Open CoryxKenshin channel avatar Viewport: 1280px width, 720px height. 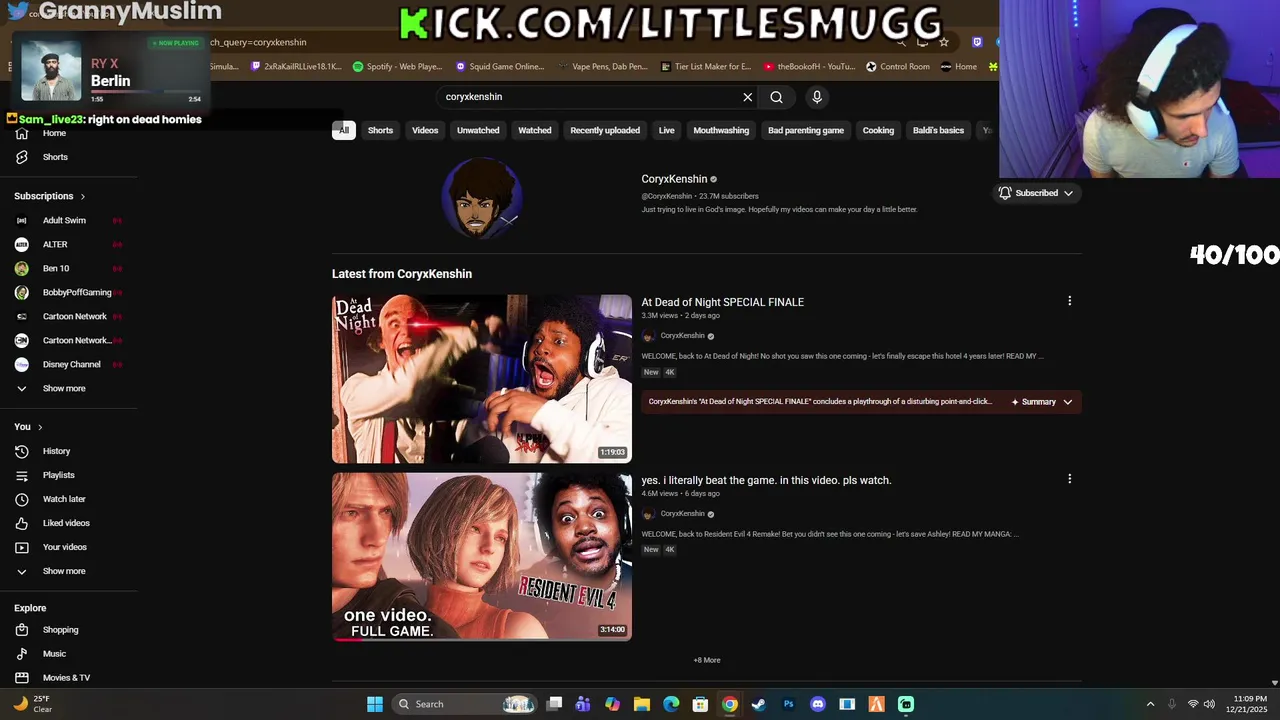pyautogui.click(x=482, y=197)
